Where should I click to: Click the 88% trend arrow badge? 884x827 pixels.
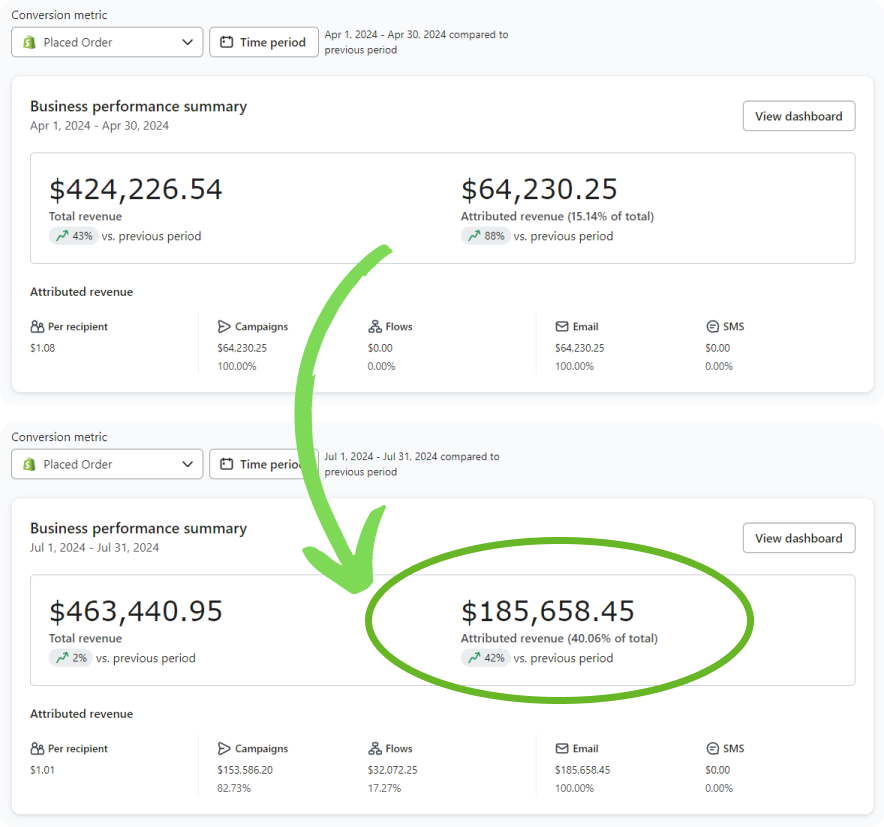pyautogui.click(x=485, y=237)
